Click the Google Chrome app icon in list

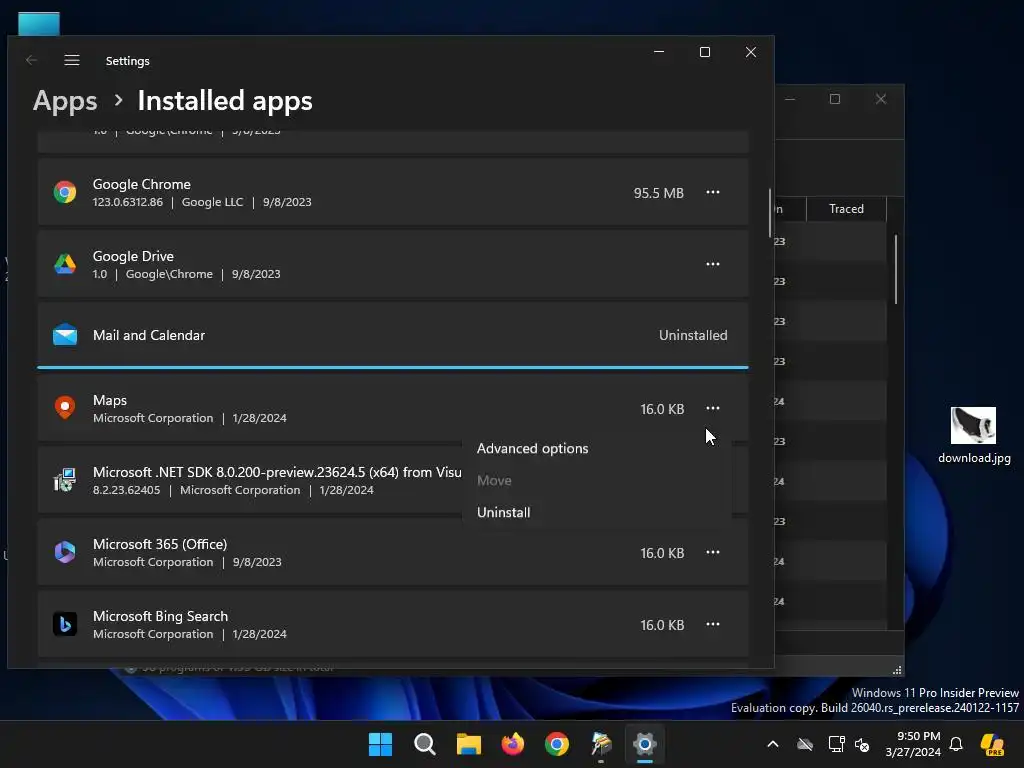click(x=65, y=192)
